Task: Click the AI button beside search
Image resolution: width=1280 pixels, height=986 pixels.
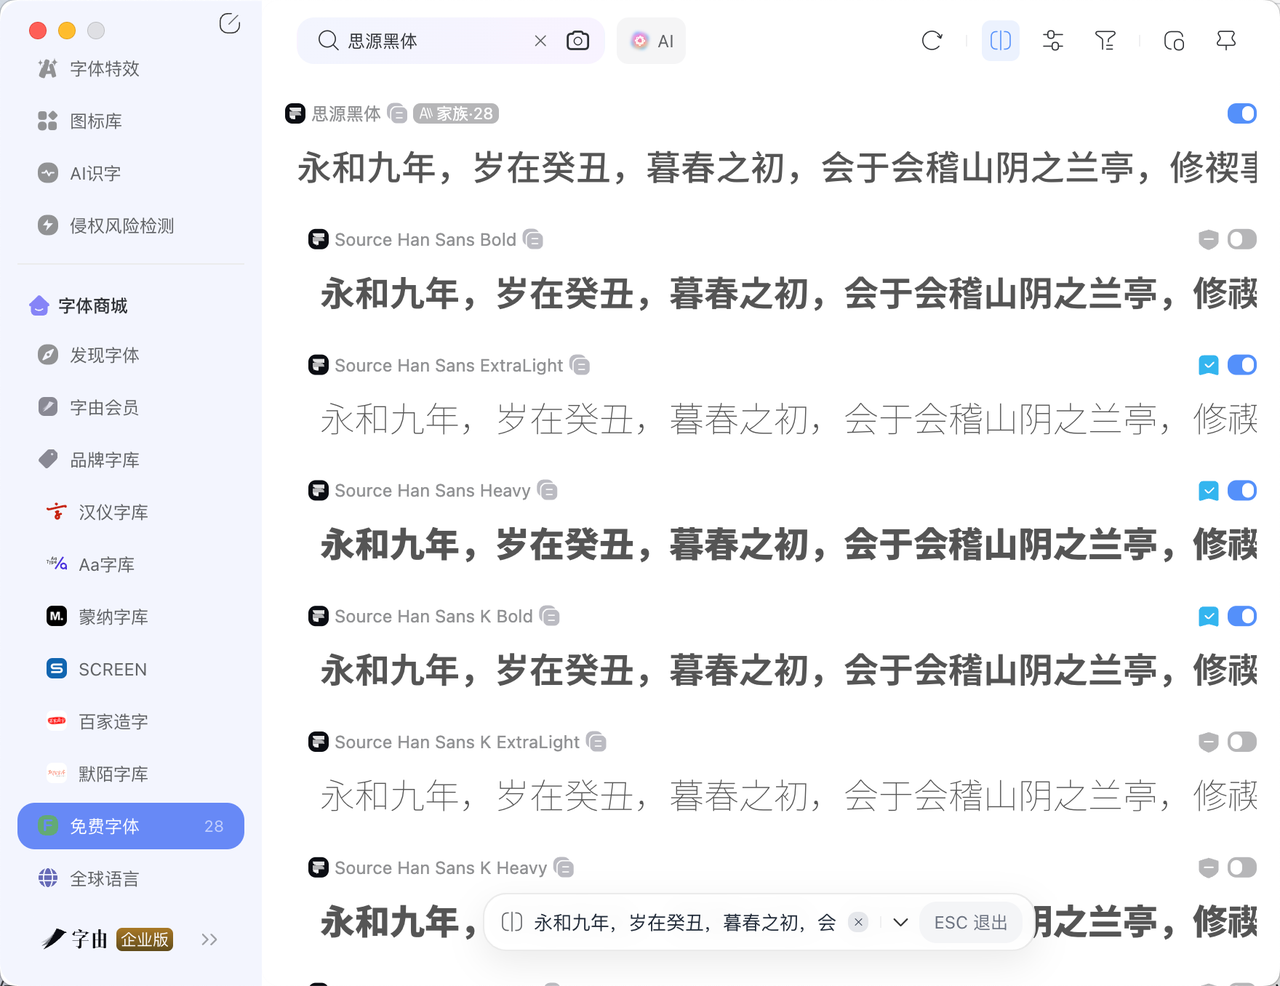Action: point(651,41)
